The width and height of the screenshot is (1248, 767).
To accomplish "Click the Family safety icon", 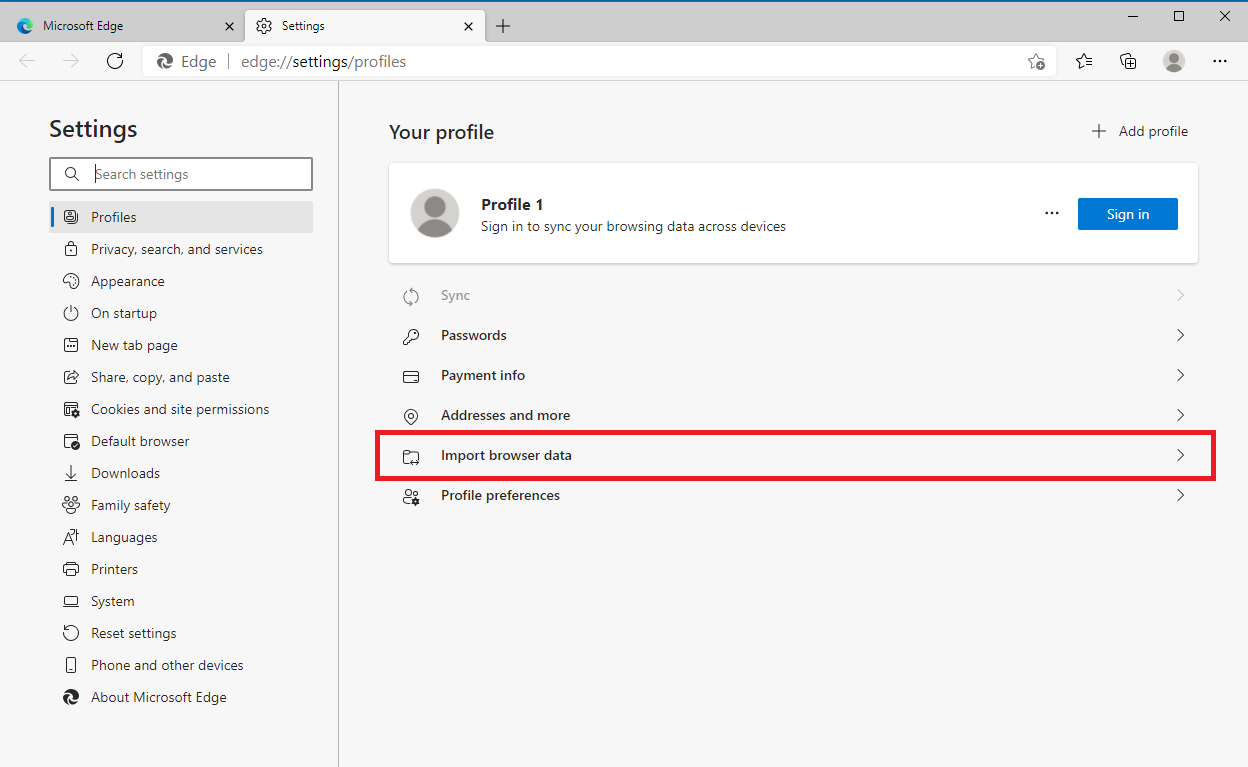I will [71, 505].
